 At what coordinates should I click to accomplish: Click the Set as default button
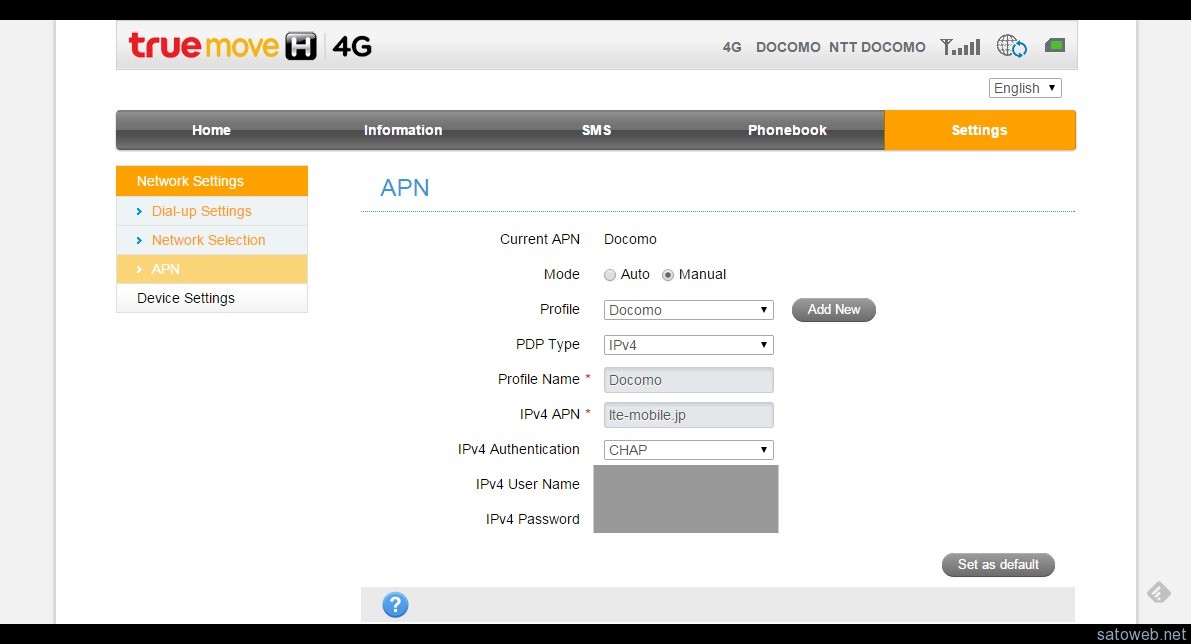(x=997, y=564)
